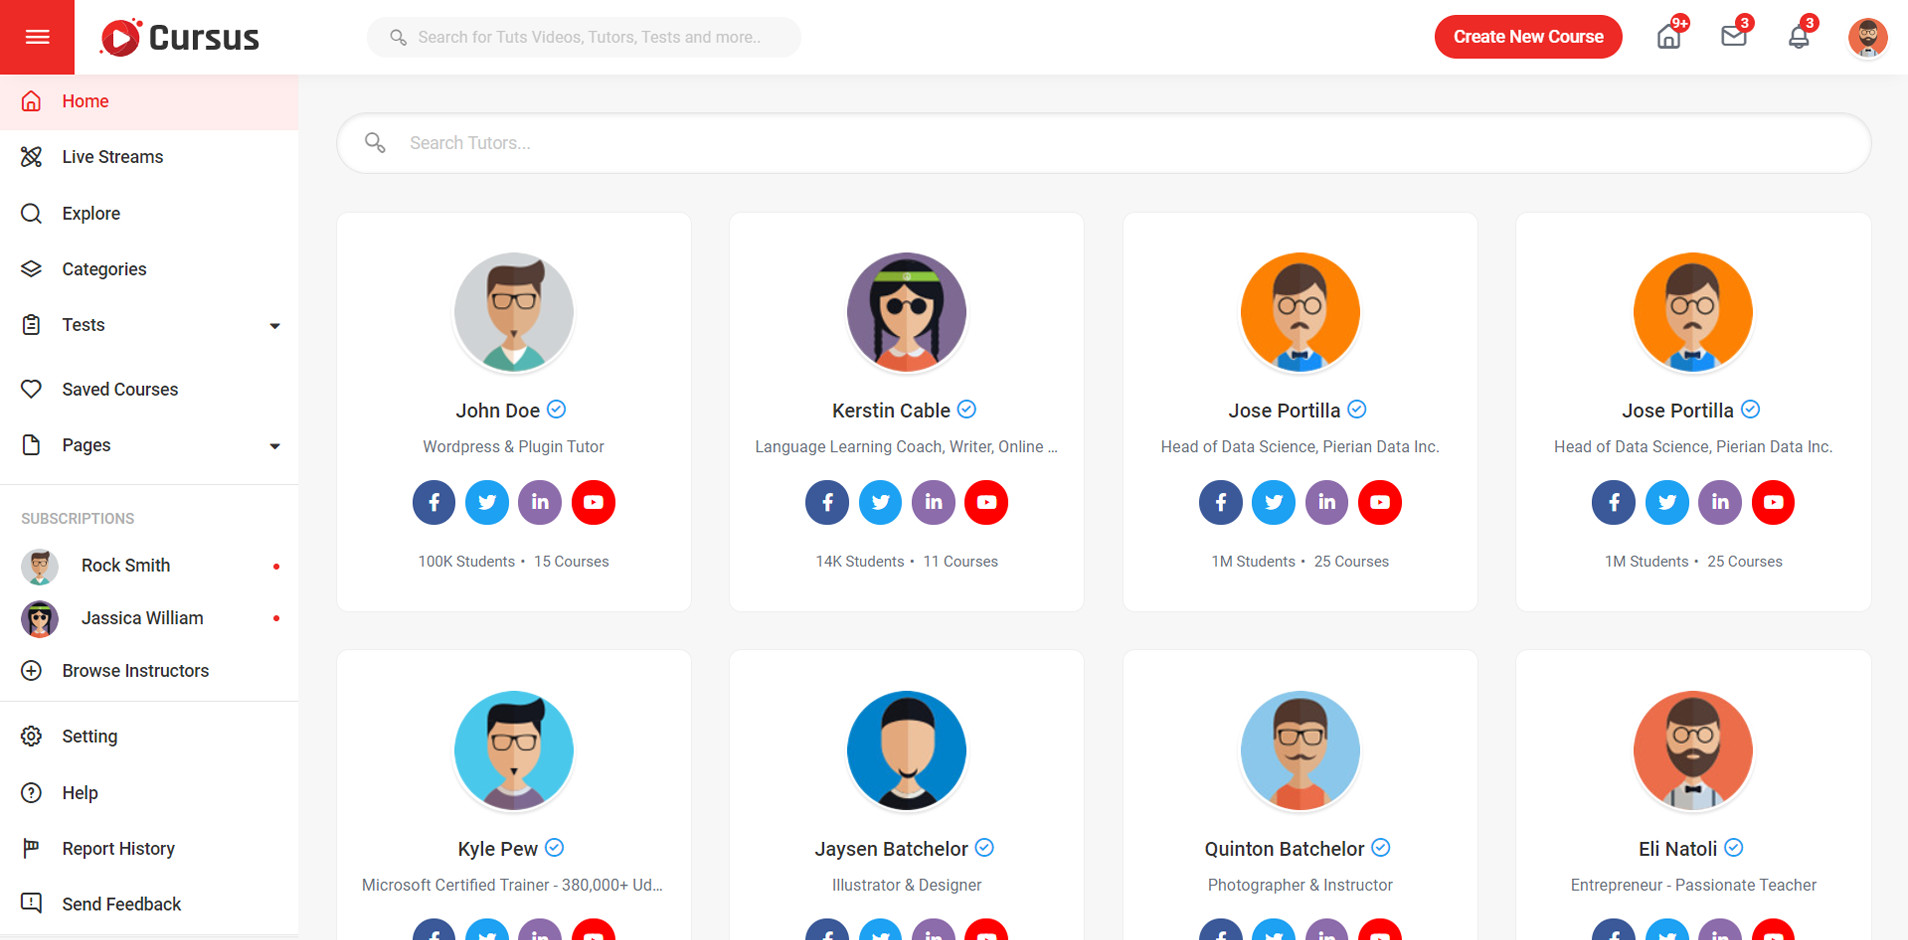This screenshot has height=940, width=1908.
Task: Toggle the hamburger menu in header
Action: click(37, 37)
